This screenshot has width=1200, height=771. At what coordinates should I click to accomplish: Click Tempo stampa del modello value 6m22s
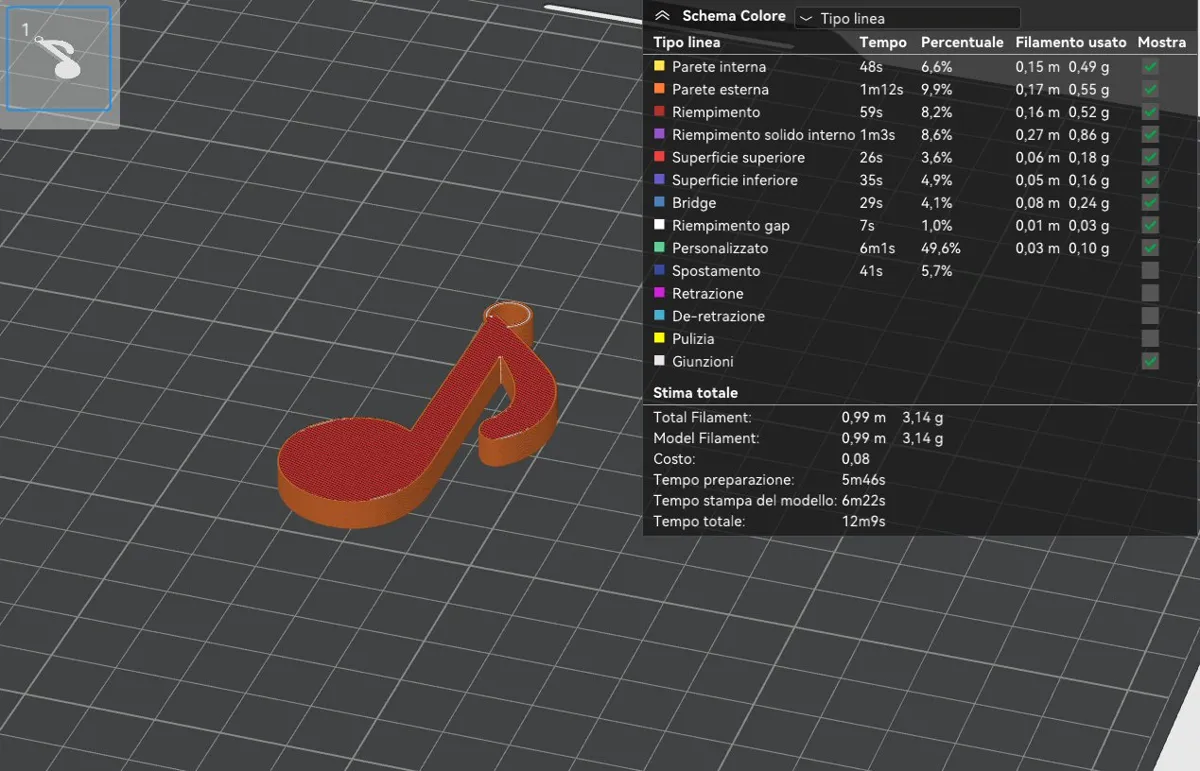click(865, 500)
